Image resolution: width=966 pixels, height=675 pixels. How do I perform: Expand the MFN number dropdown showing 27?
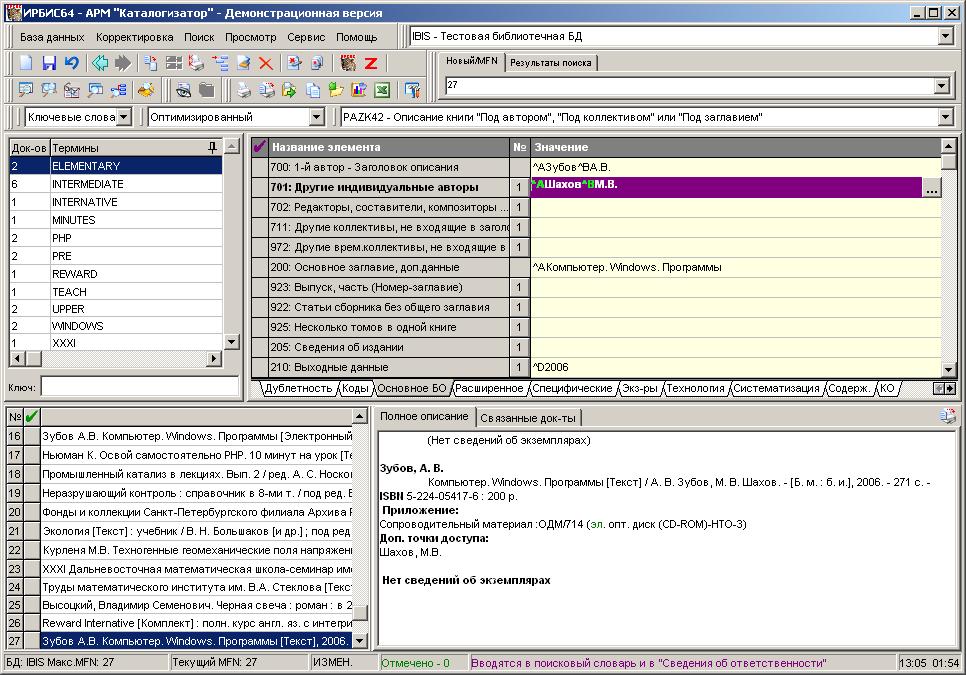[x=941, y=86]
